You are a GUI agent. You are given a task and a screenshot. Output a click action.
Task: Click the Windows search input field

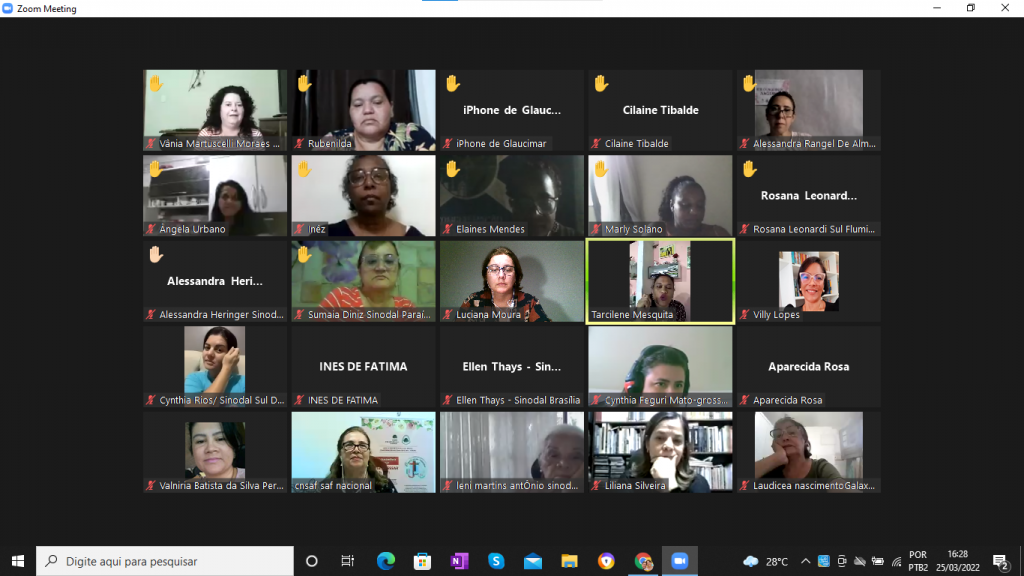(165, 561)
